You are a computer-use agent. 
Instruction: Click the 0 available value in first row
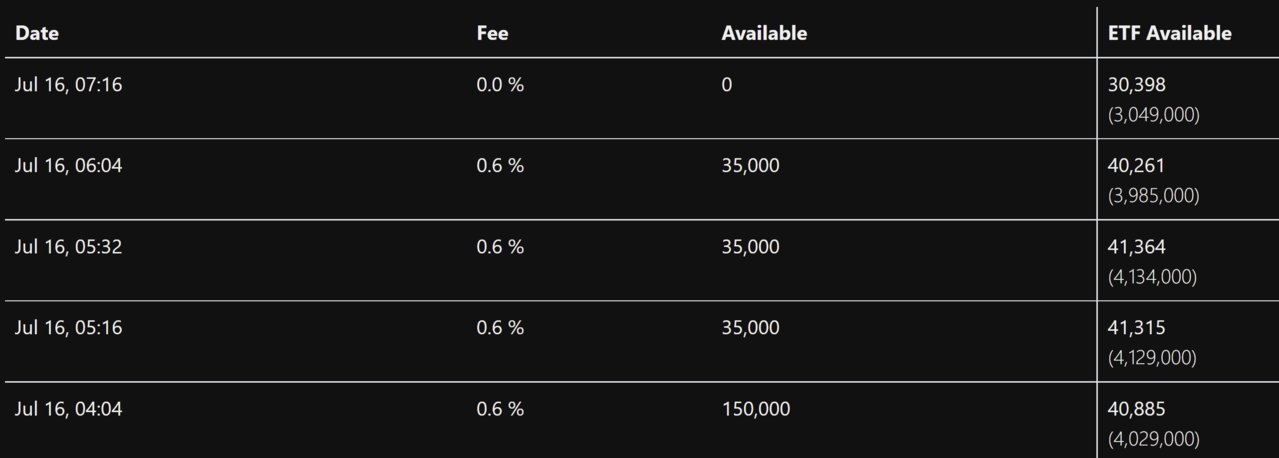(x=727, y=85)
